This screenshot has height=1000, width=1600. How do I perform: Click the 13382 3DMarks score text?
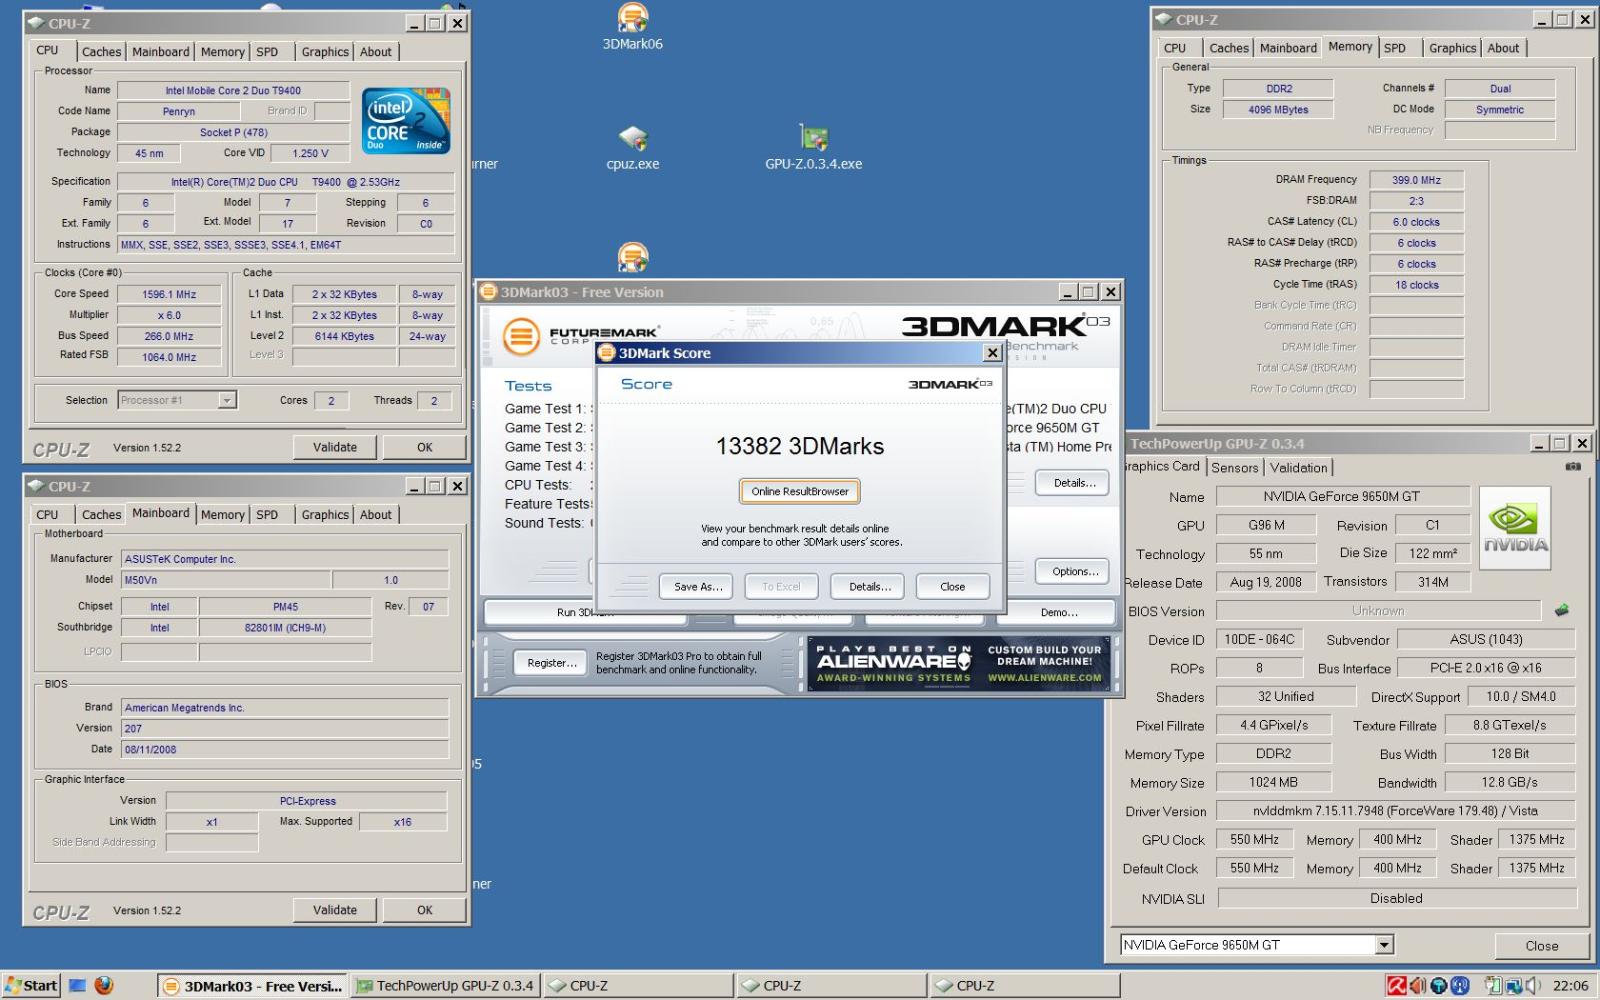pyautogui.click(x=800, y=446)
